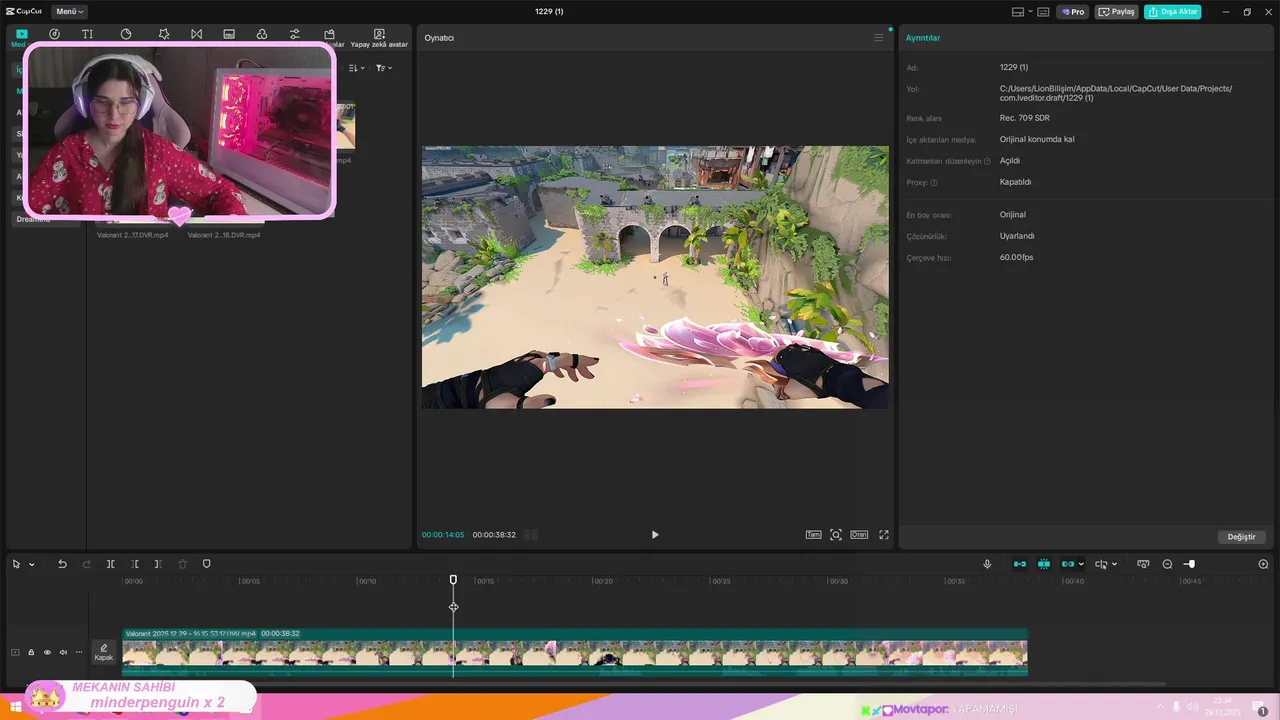Screen dimensions: 1280x720
Task: Open the Adjustment sliders icon tab
Action: click(295, 34)
